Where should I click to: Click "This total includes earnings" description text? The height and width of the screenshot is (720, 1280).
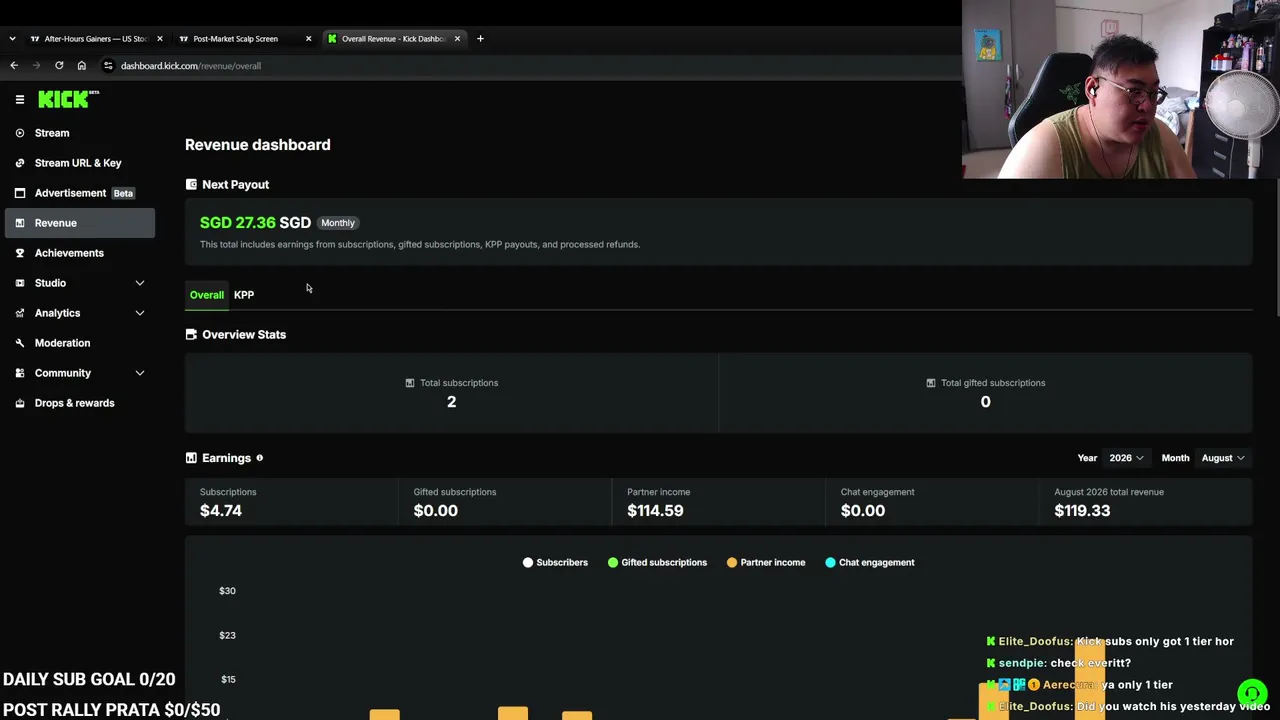(420, 245)
